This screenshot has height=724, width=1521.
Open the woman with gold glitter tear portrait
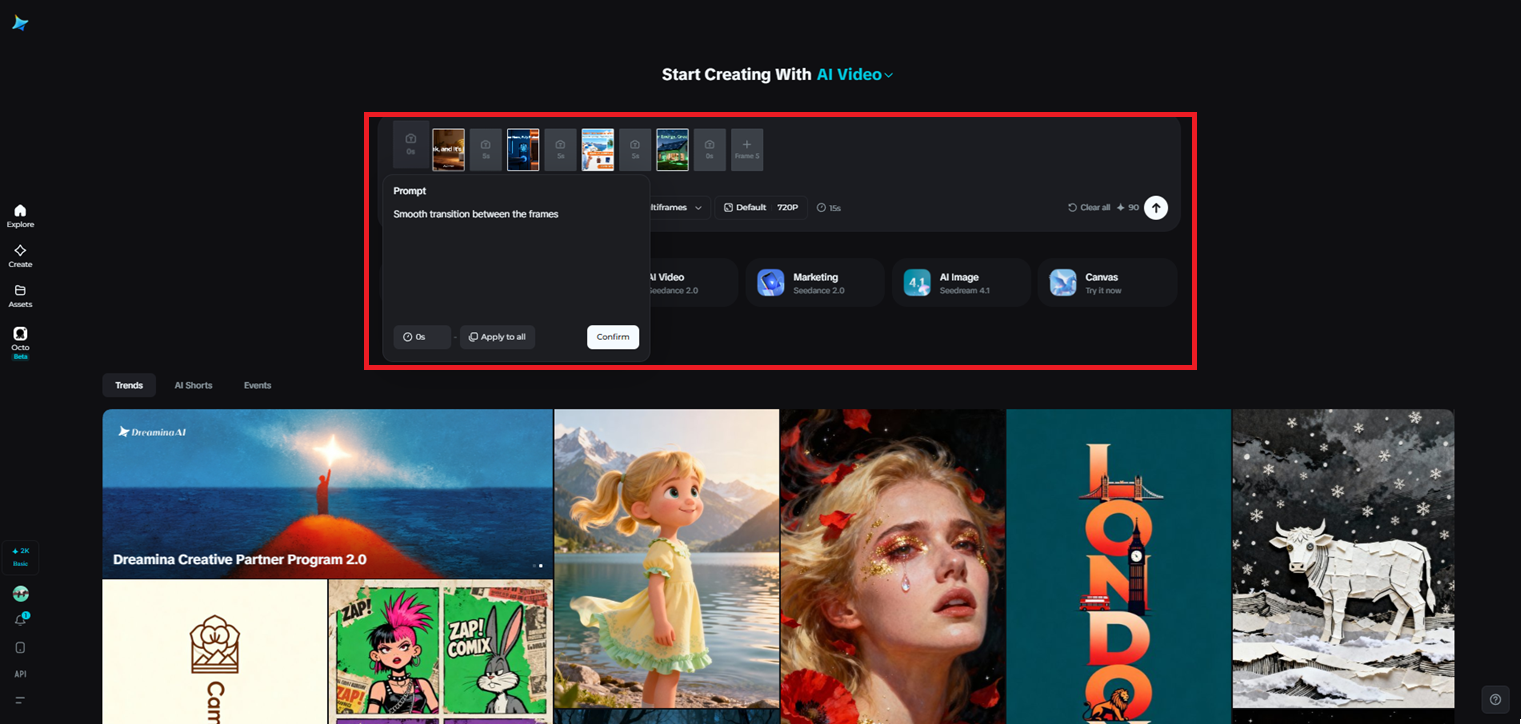click(893, 566)
